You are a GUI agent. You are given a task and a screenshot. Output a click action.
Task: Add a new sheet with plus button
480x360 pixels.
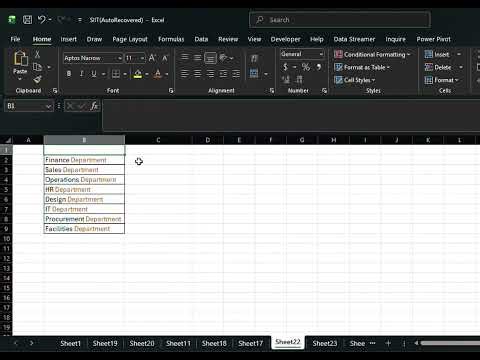388,343
